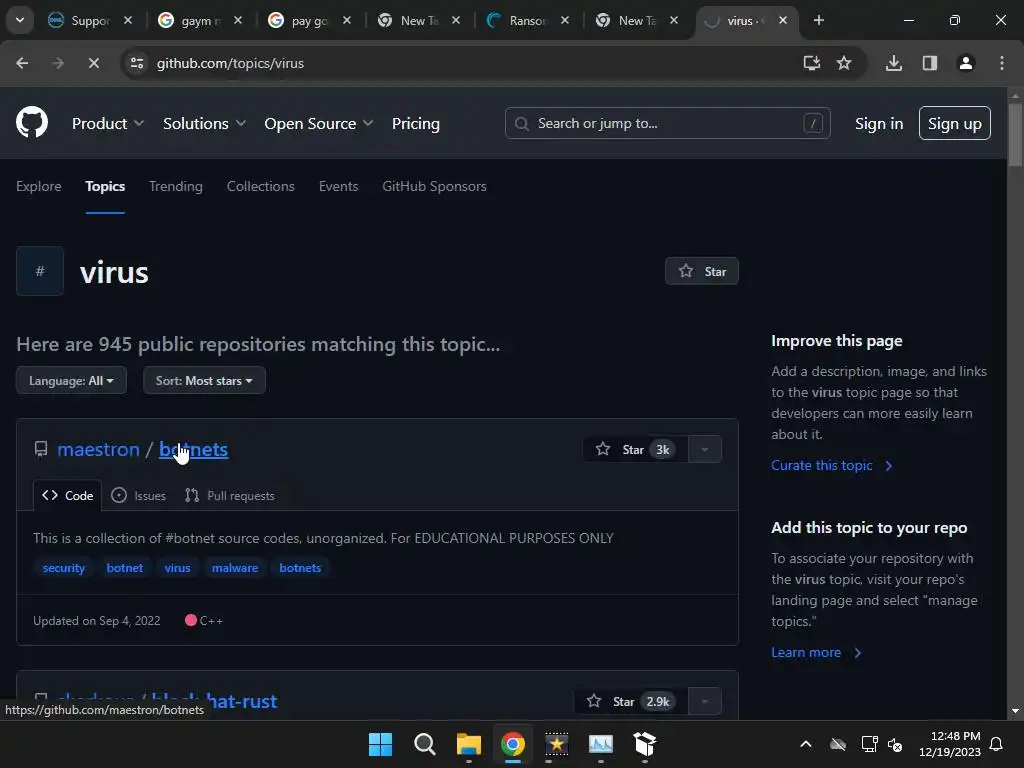The height and width of the screenshot is (768, 1024).
Task: Open Pull requests of botnets repo
Action: coord(230,496)
